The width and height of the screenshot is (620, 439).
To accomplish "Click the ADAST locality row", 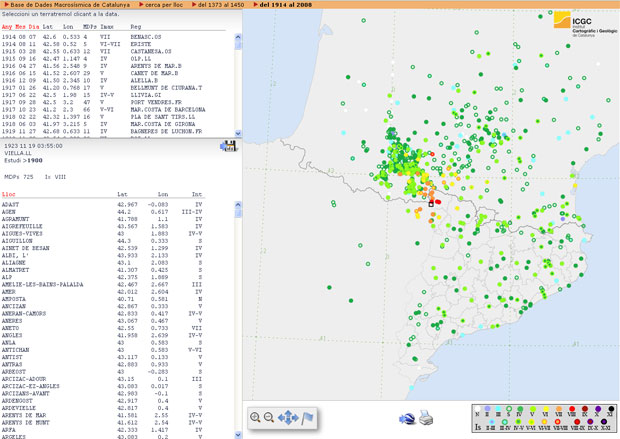I will click(x=102, y=204).
